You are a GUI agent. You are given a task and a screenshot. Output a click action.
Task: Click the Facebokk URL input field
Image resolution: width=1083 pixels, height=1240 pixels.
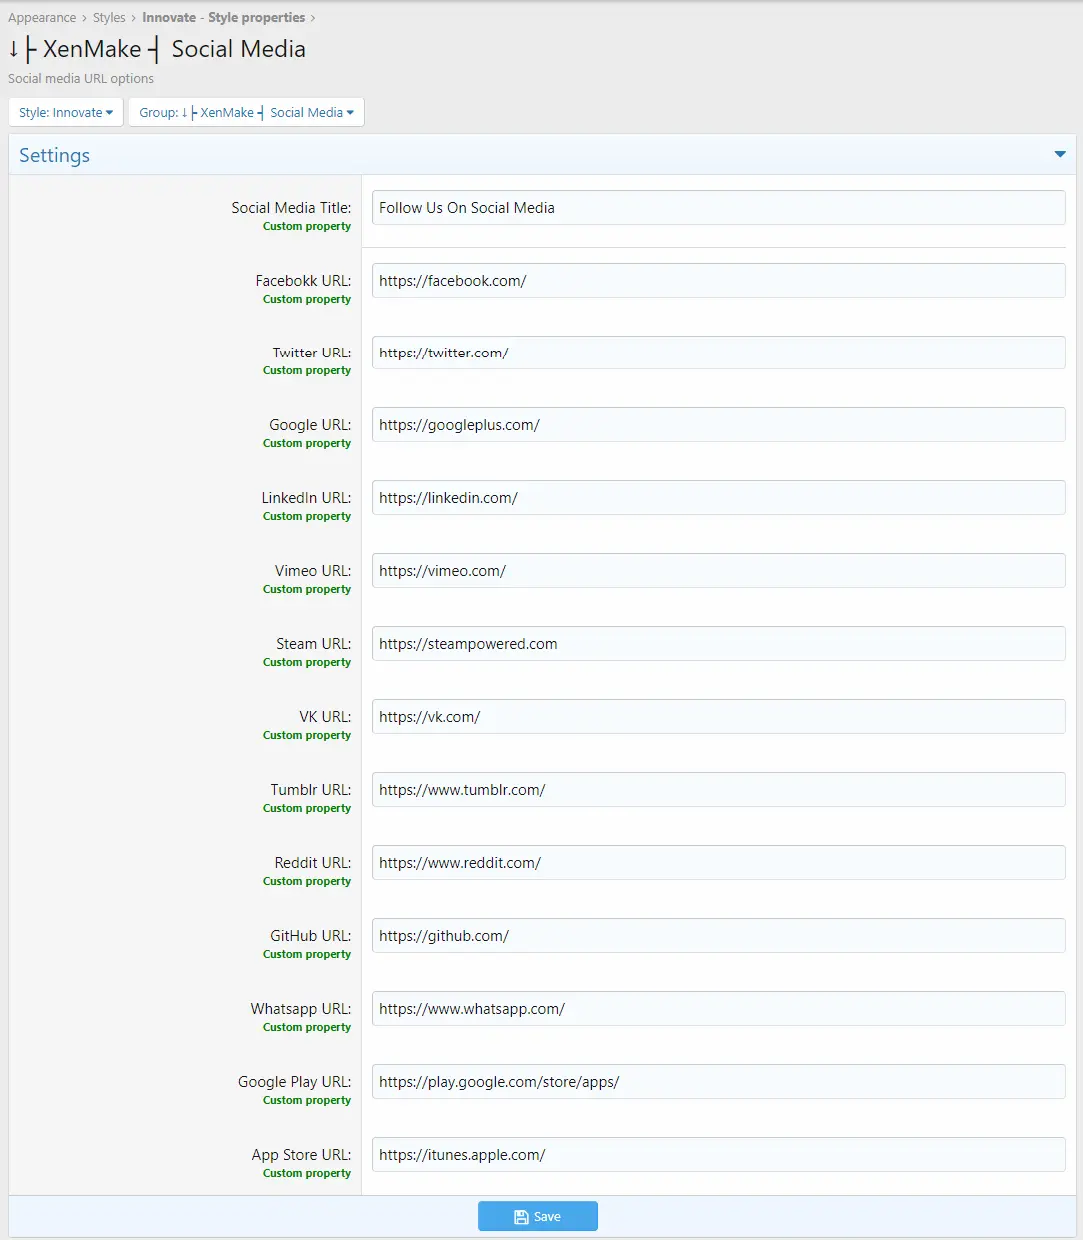pyautogui.click(x=718, y=281)
